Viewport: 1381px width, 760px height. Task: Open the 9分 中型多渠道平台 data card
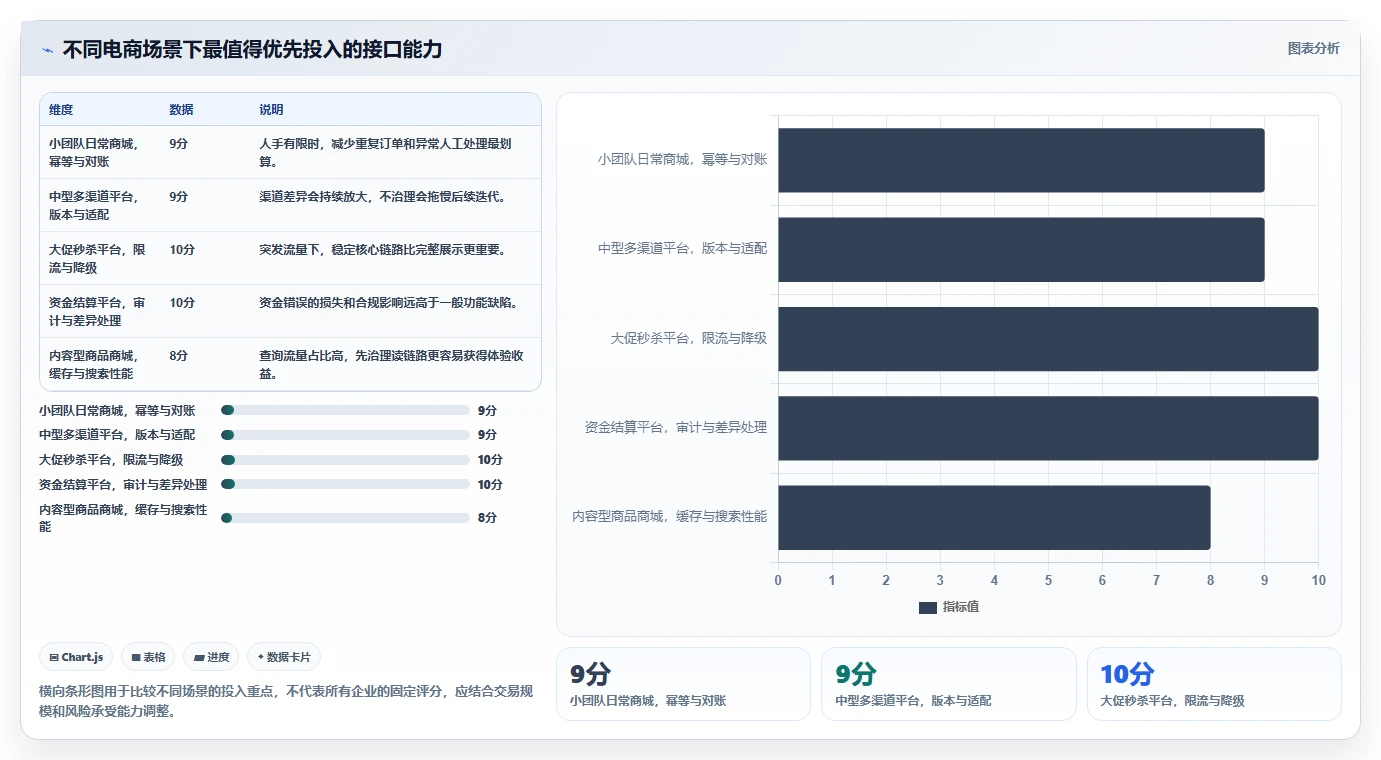pyautogui.click(x=949, y=684)
